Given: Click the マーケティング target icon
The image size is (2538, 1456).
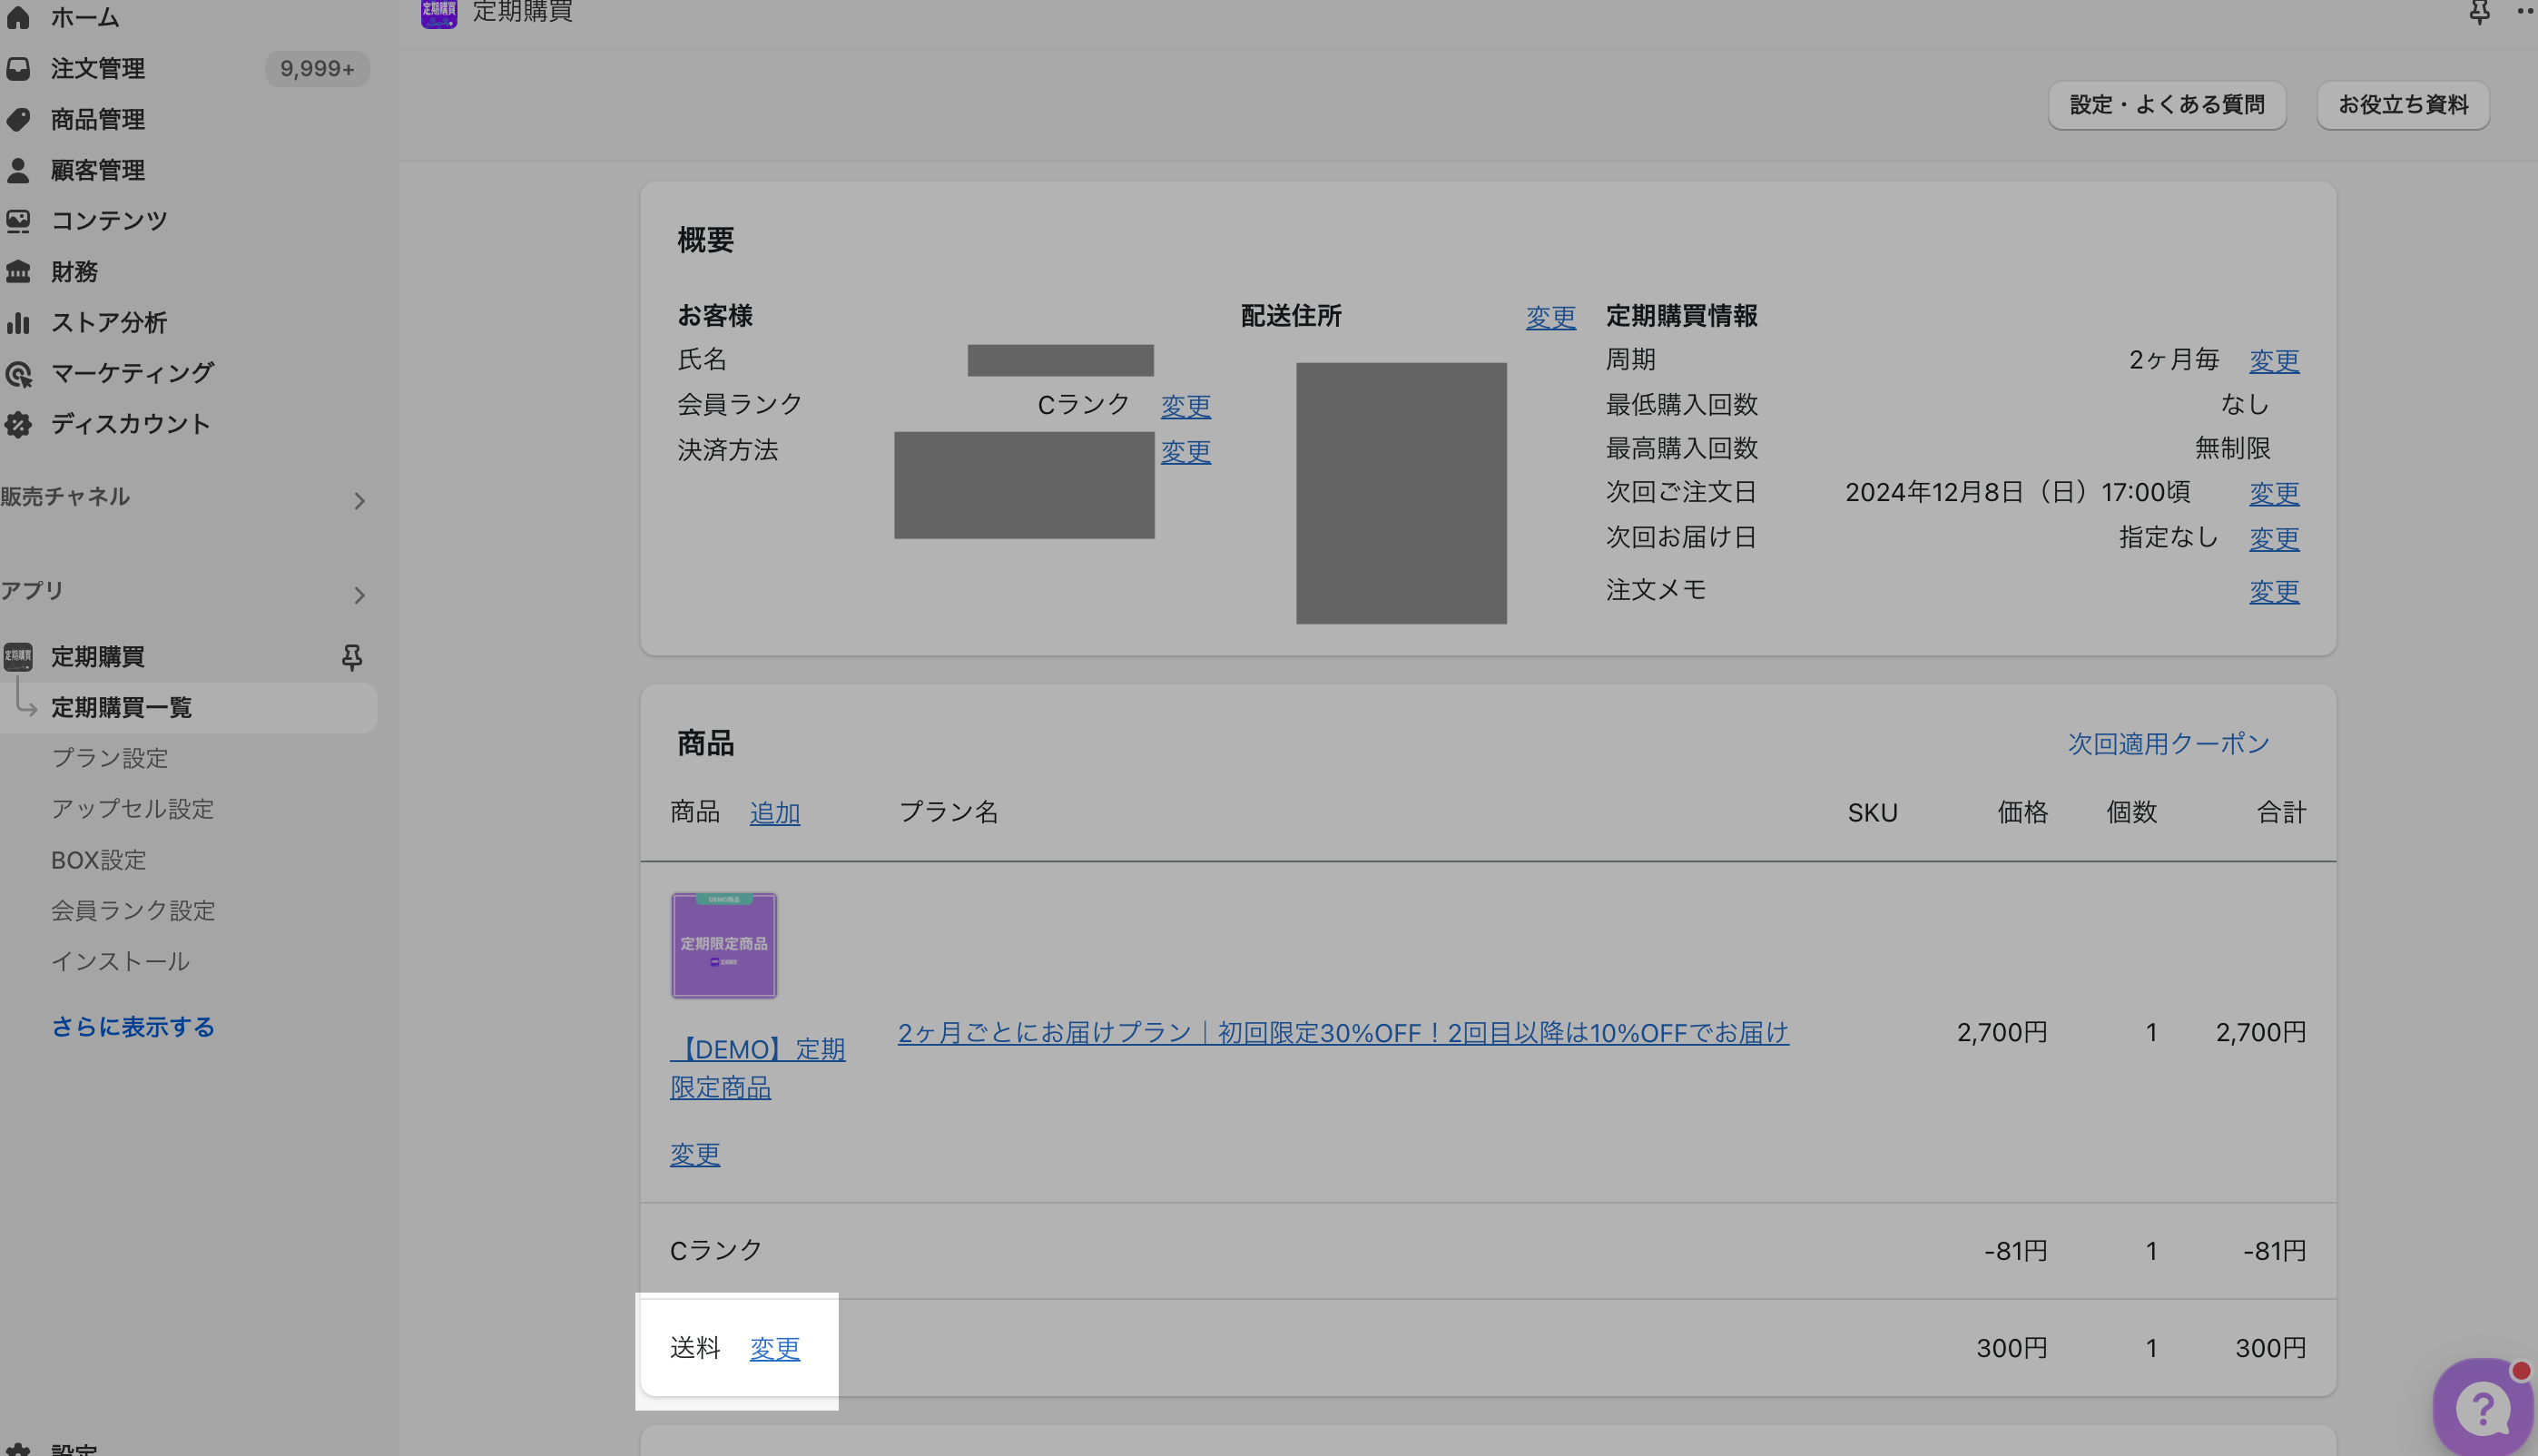Looking at the screenshot, I should (x=19, y=373).
